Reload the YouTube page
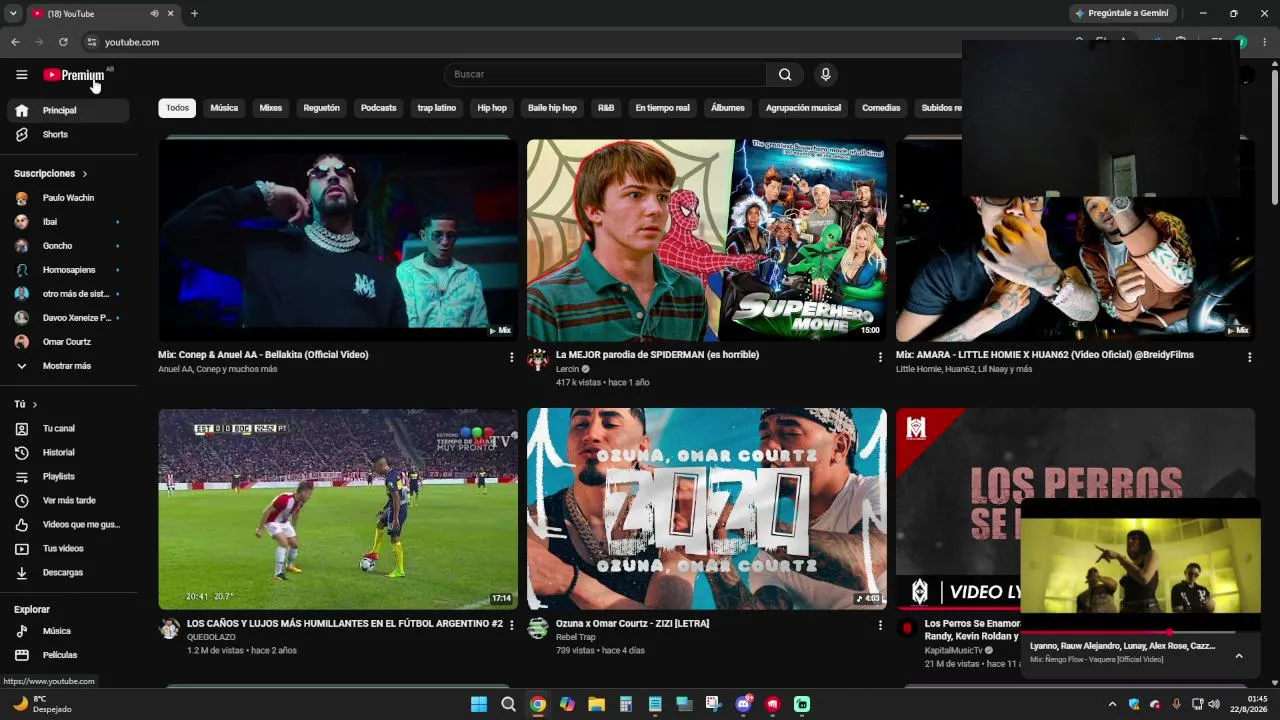The width and height of the screenshot is (1280, 720). 63,42
